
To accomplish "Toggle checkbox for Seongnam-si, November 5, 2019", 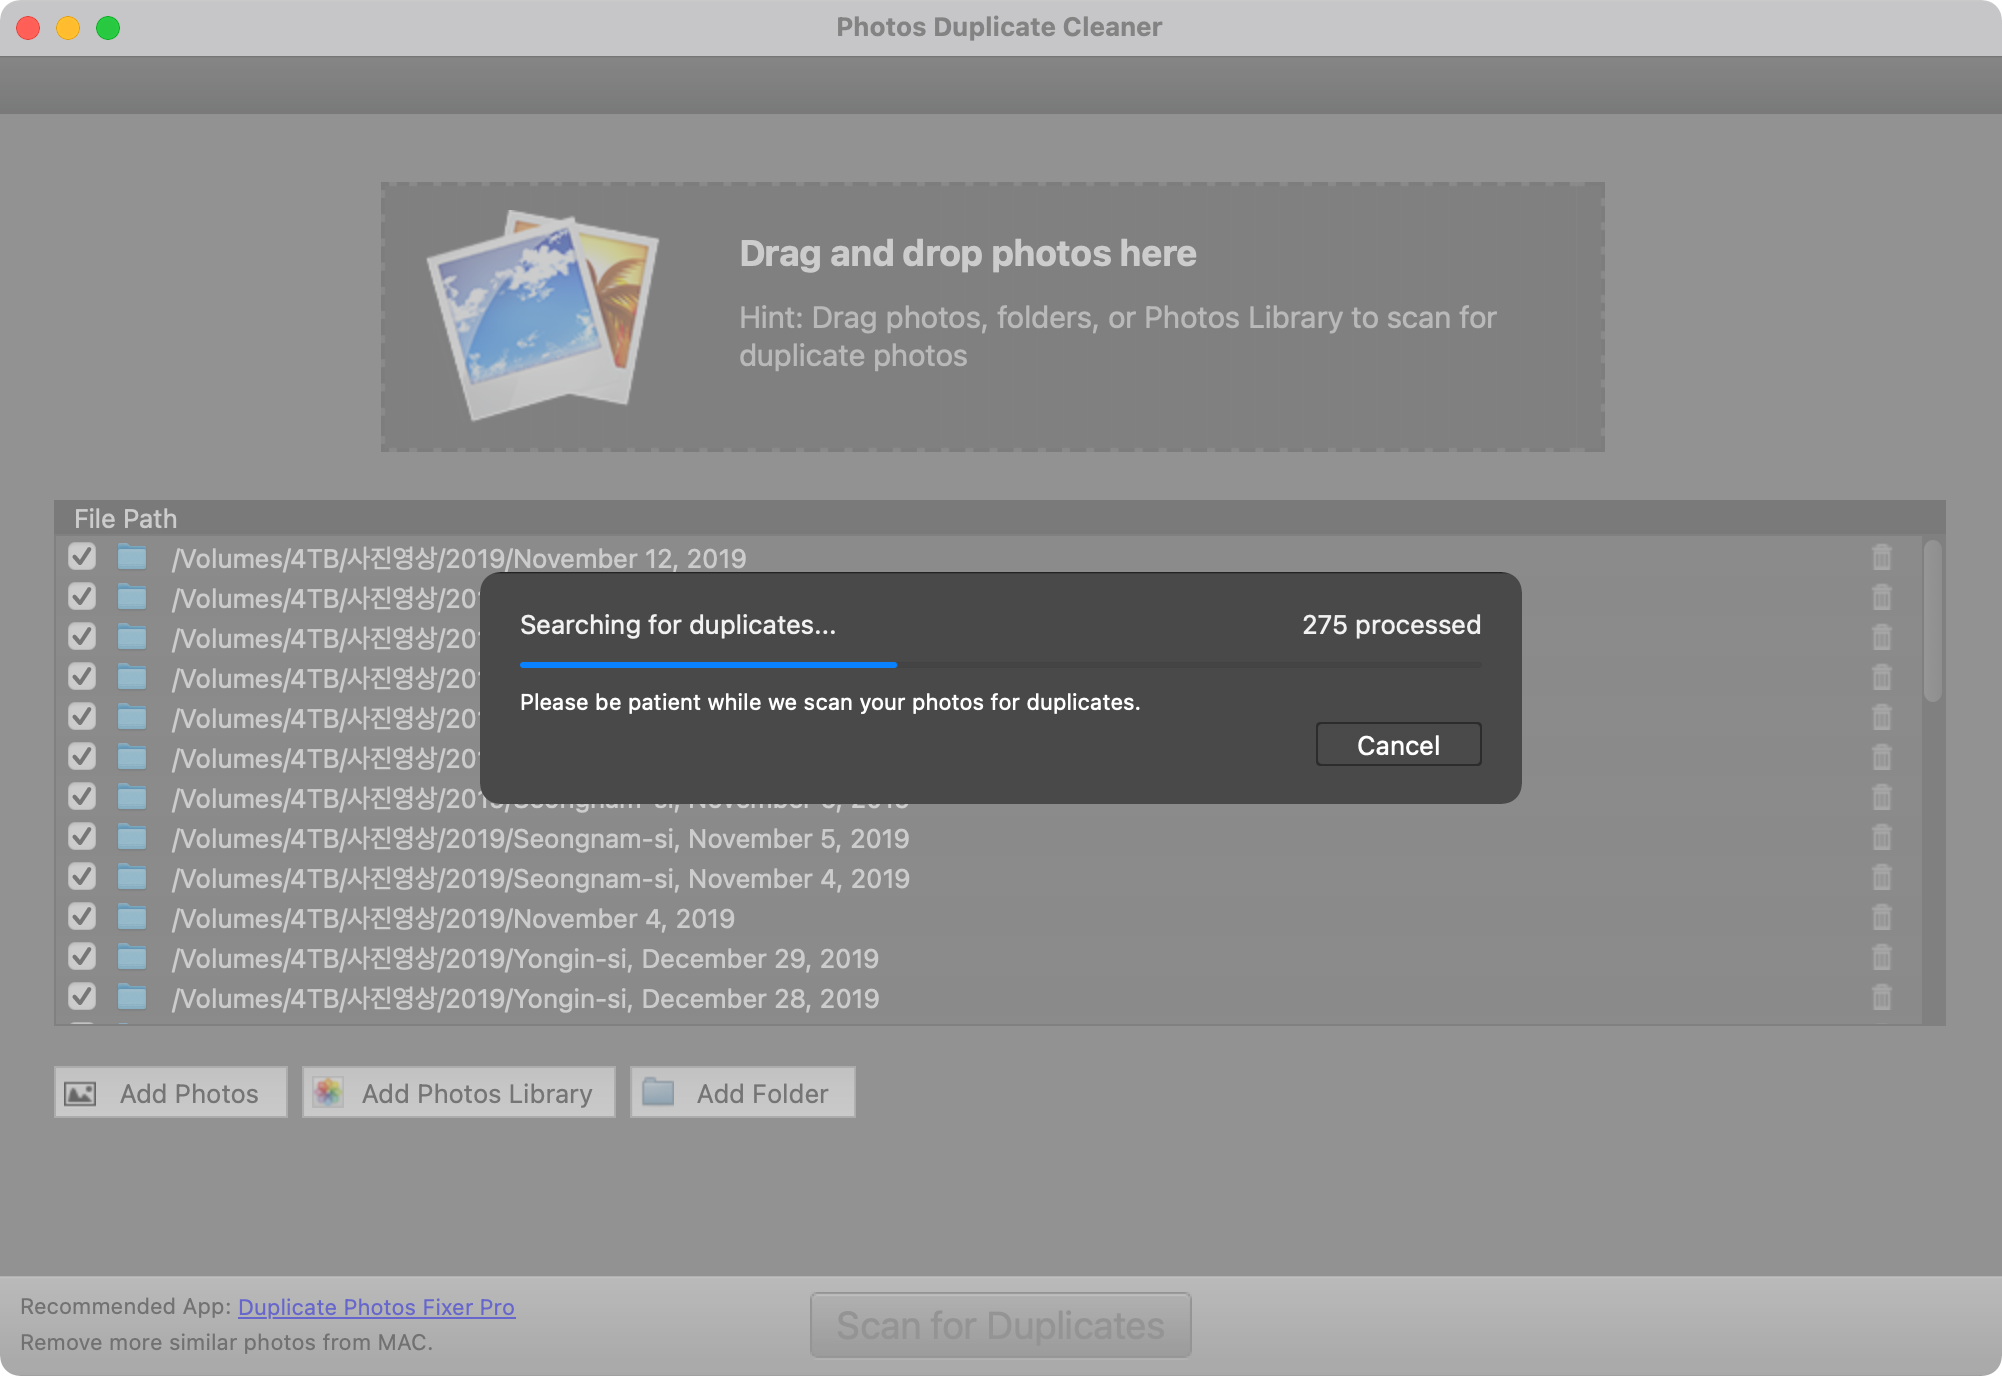I will click(82, 836).
